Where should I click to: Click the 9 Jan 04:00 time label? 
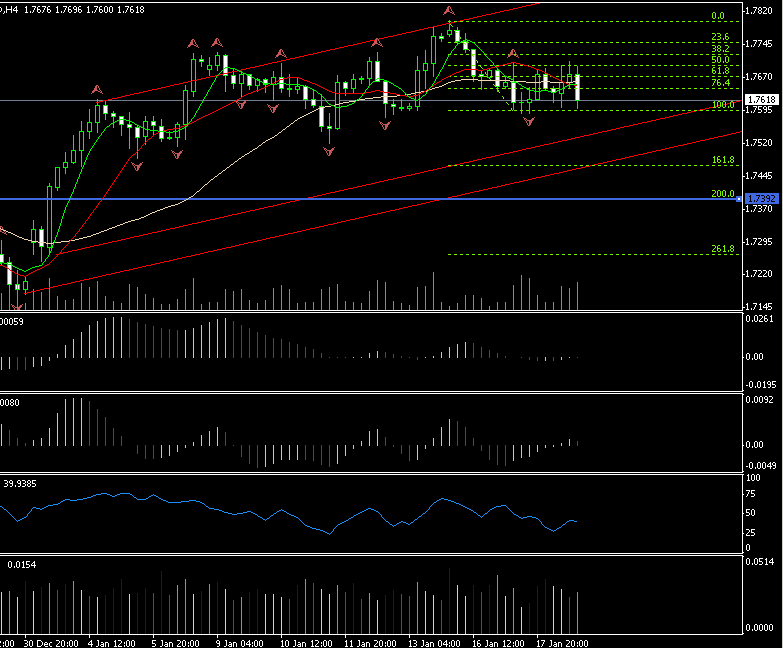click(x=240, y=643)
